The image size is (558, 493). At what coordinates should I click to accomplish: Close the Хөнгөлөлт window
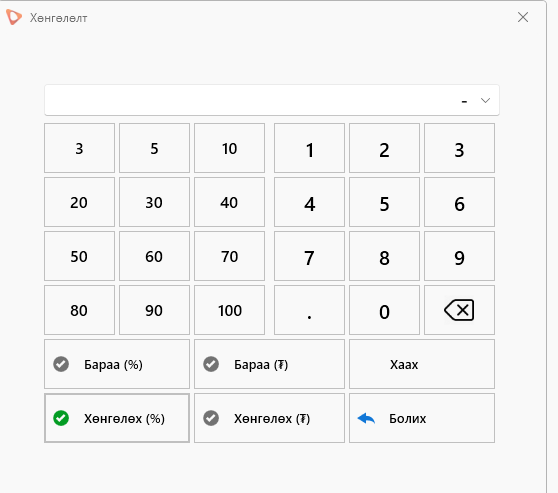523,17
